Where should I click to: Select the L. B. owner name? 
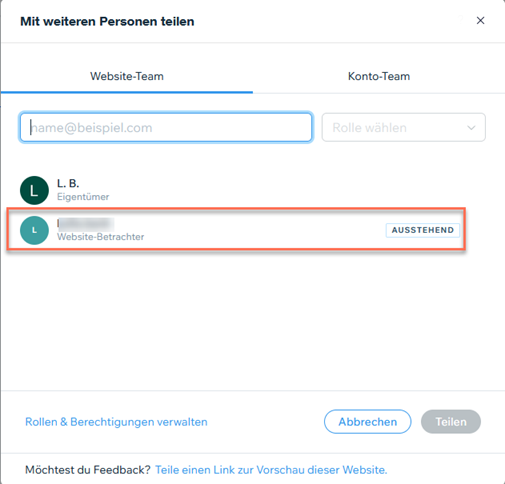[x=68, y=183]
